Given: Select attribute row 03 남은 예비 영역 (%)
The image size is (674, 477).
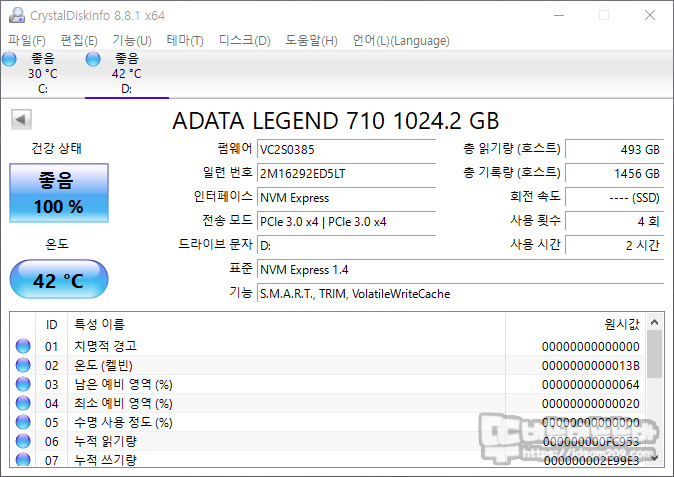Looking at the screenshot, I should point(328,384).
